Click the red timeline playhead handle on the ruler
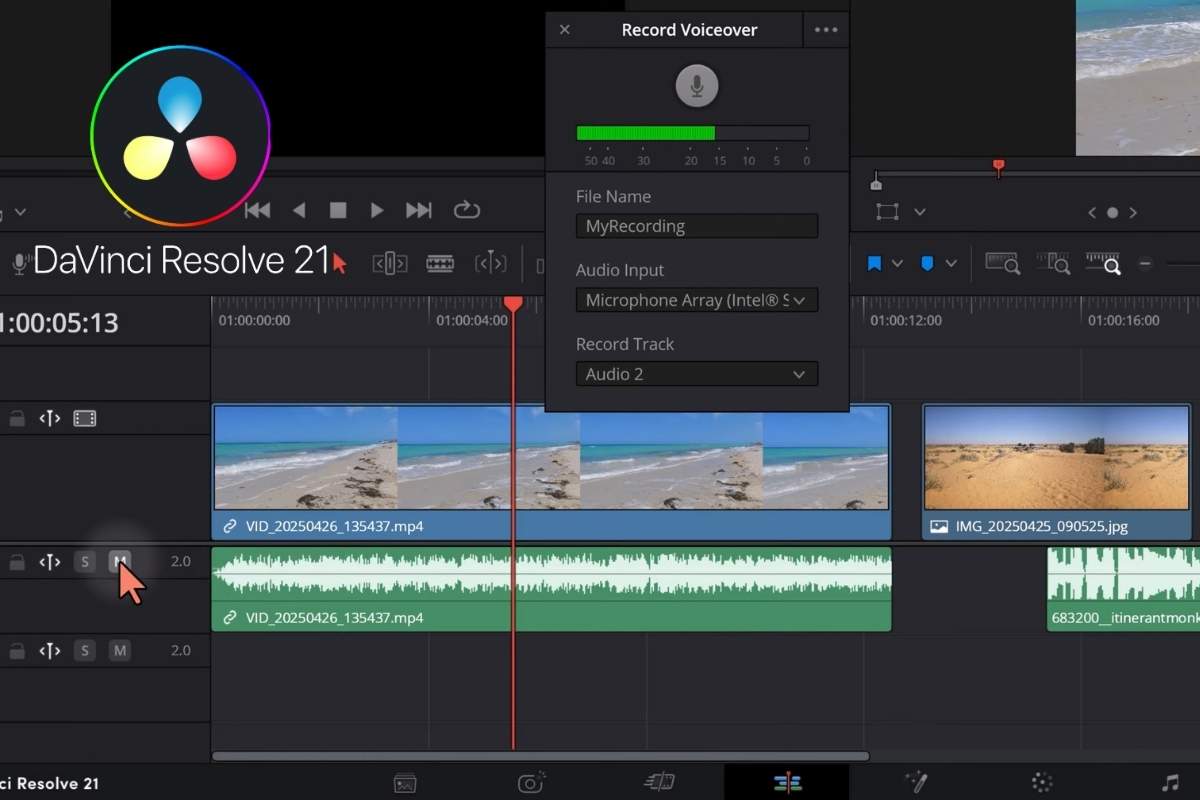The width and height of the screenshot is (1200, 800). tap(513, 303)
